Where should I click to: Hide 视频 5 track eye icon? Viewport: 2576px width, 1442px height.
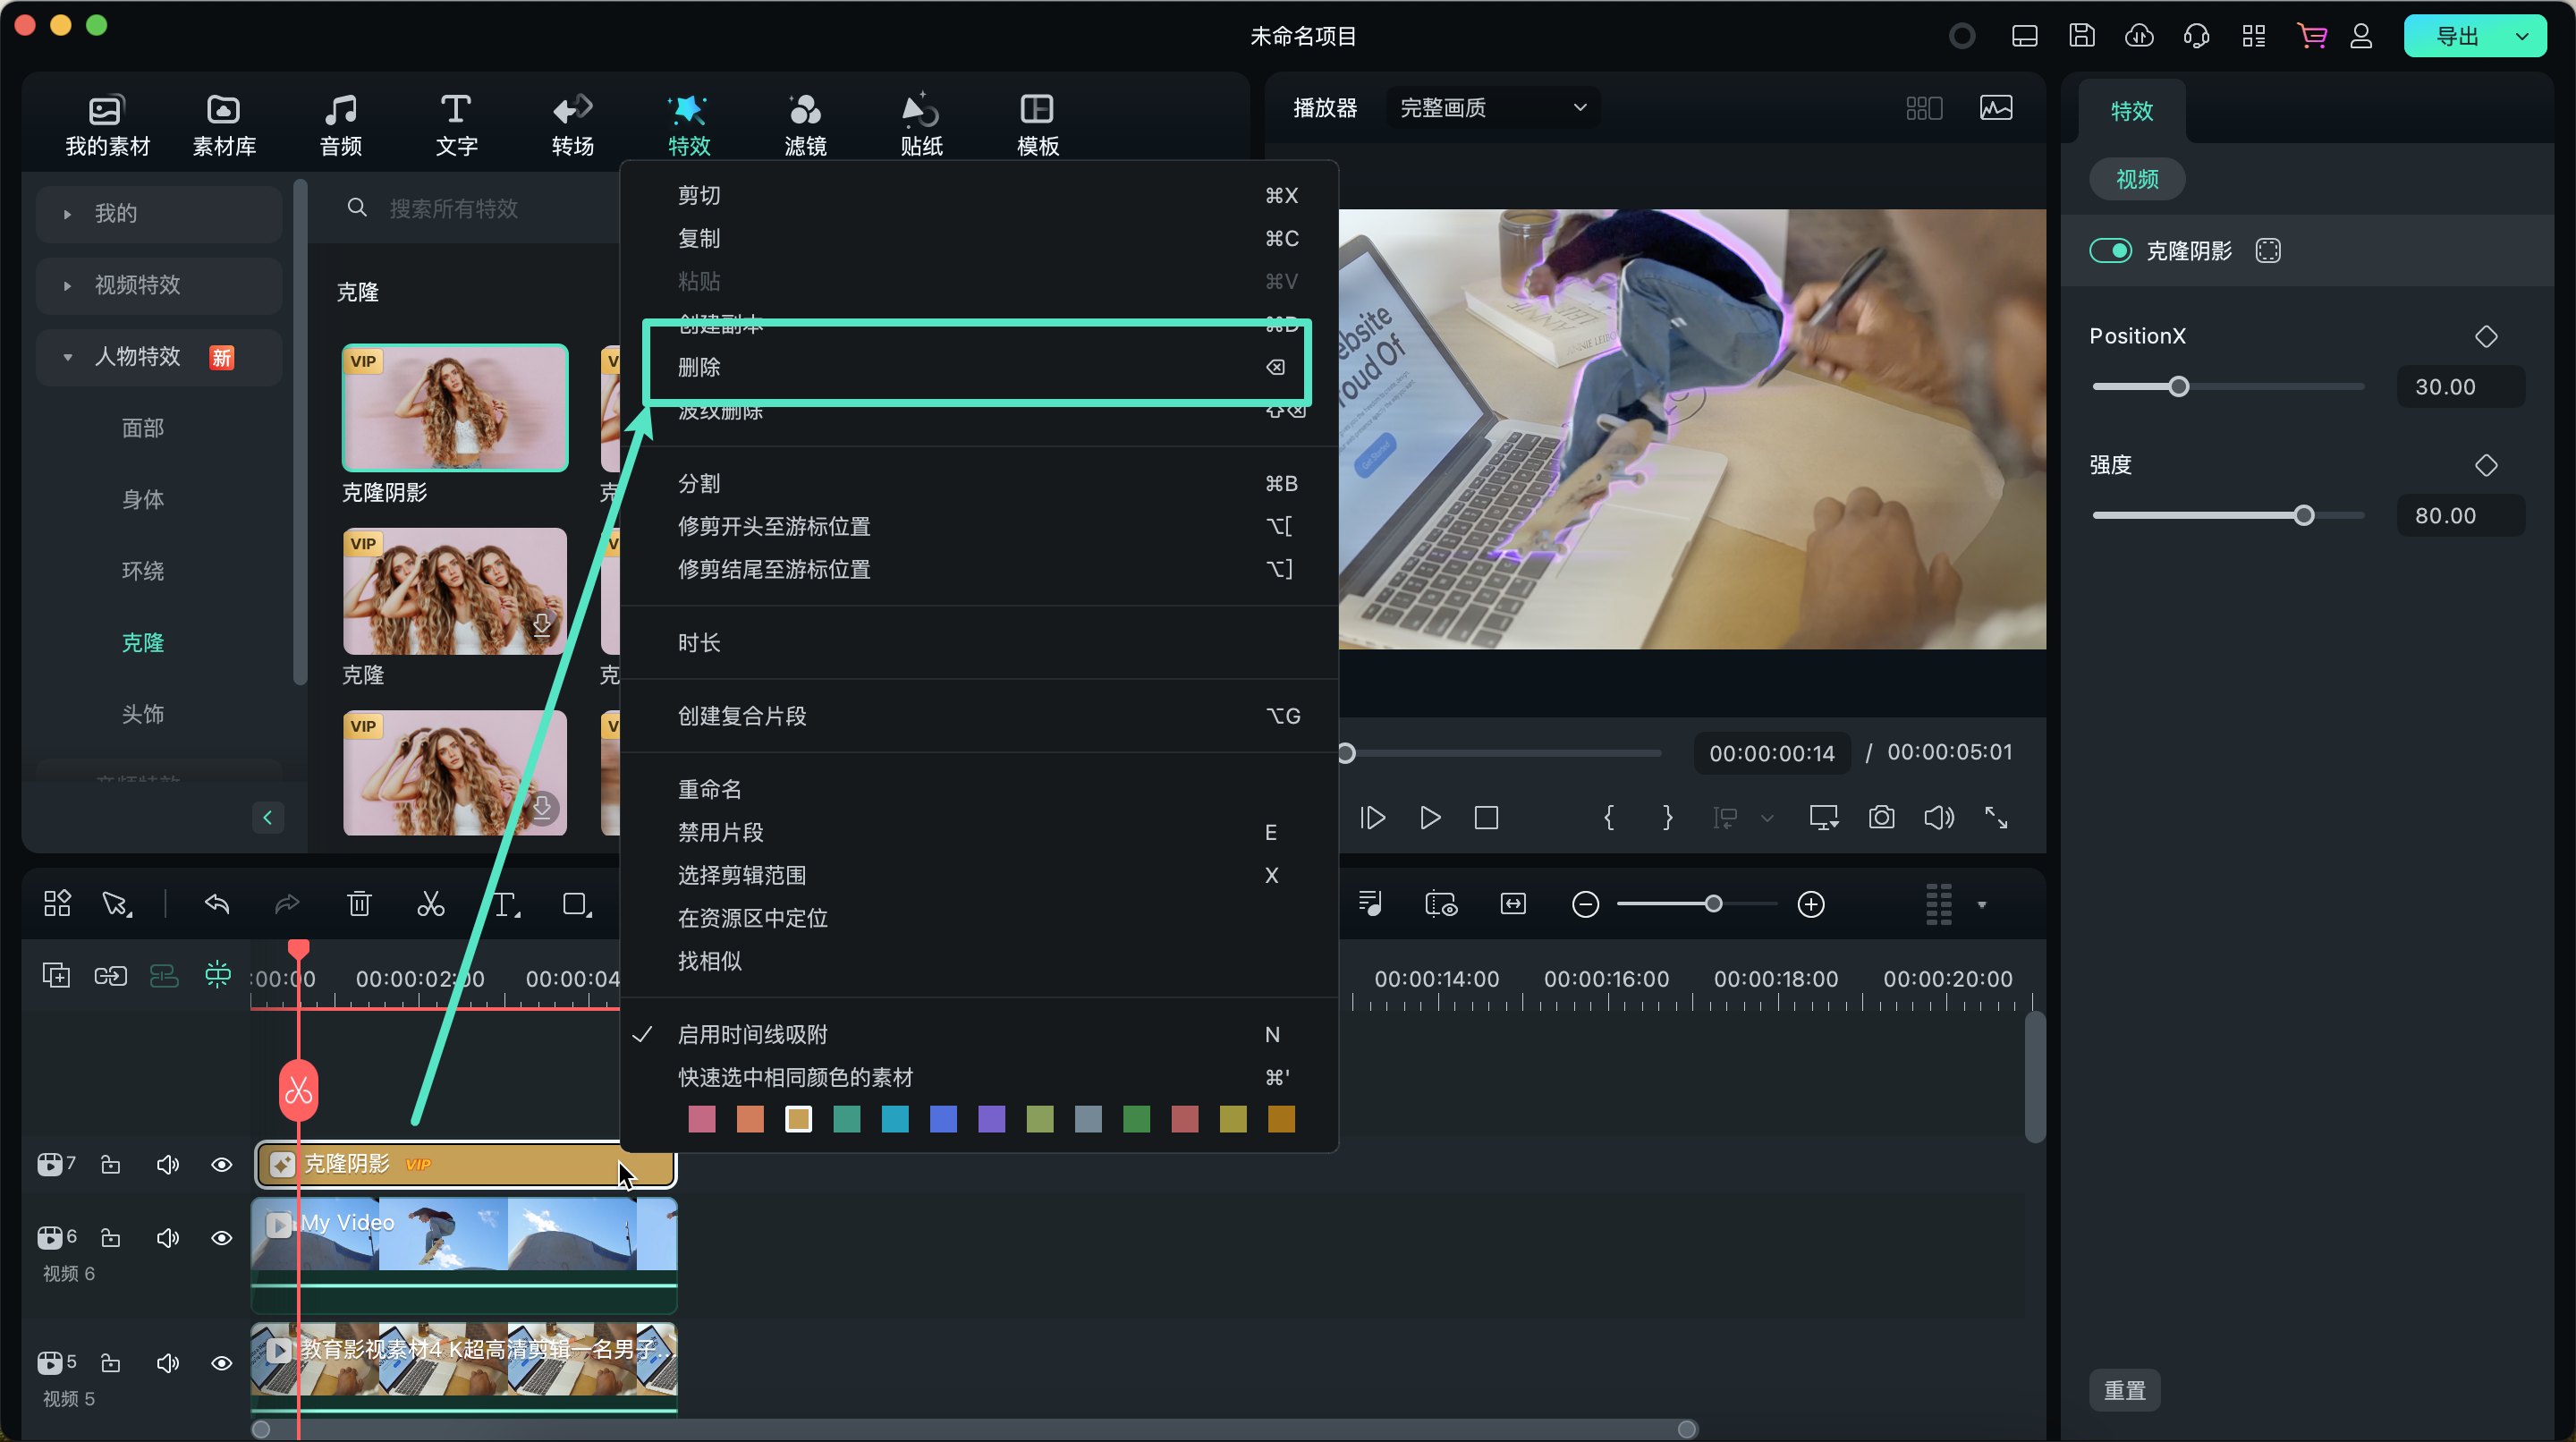[221, 1363]
